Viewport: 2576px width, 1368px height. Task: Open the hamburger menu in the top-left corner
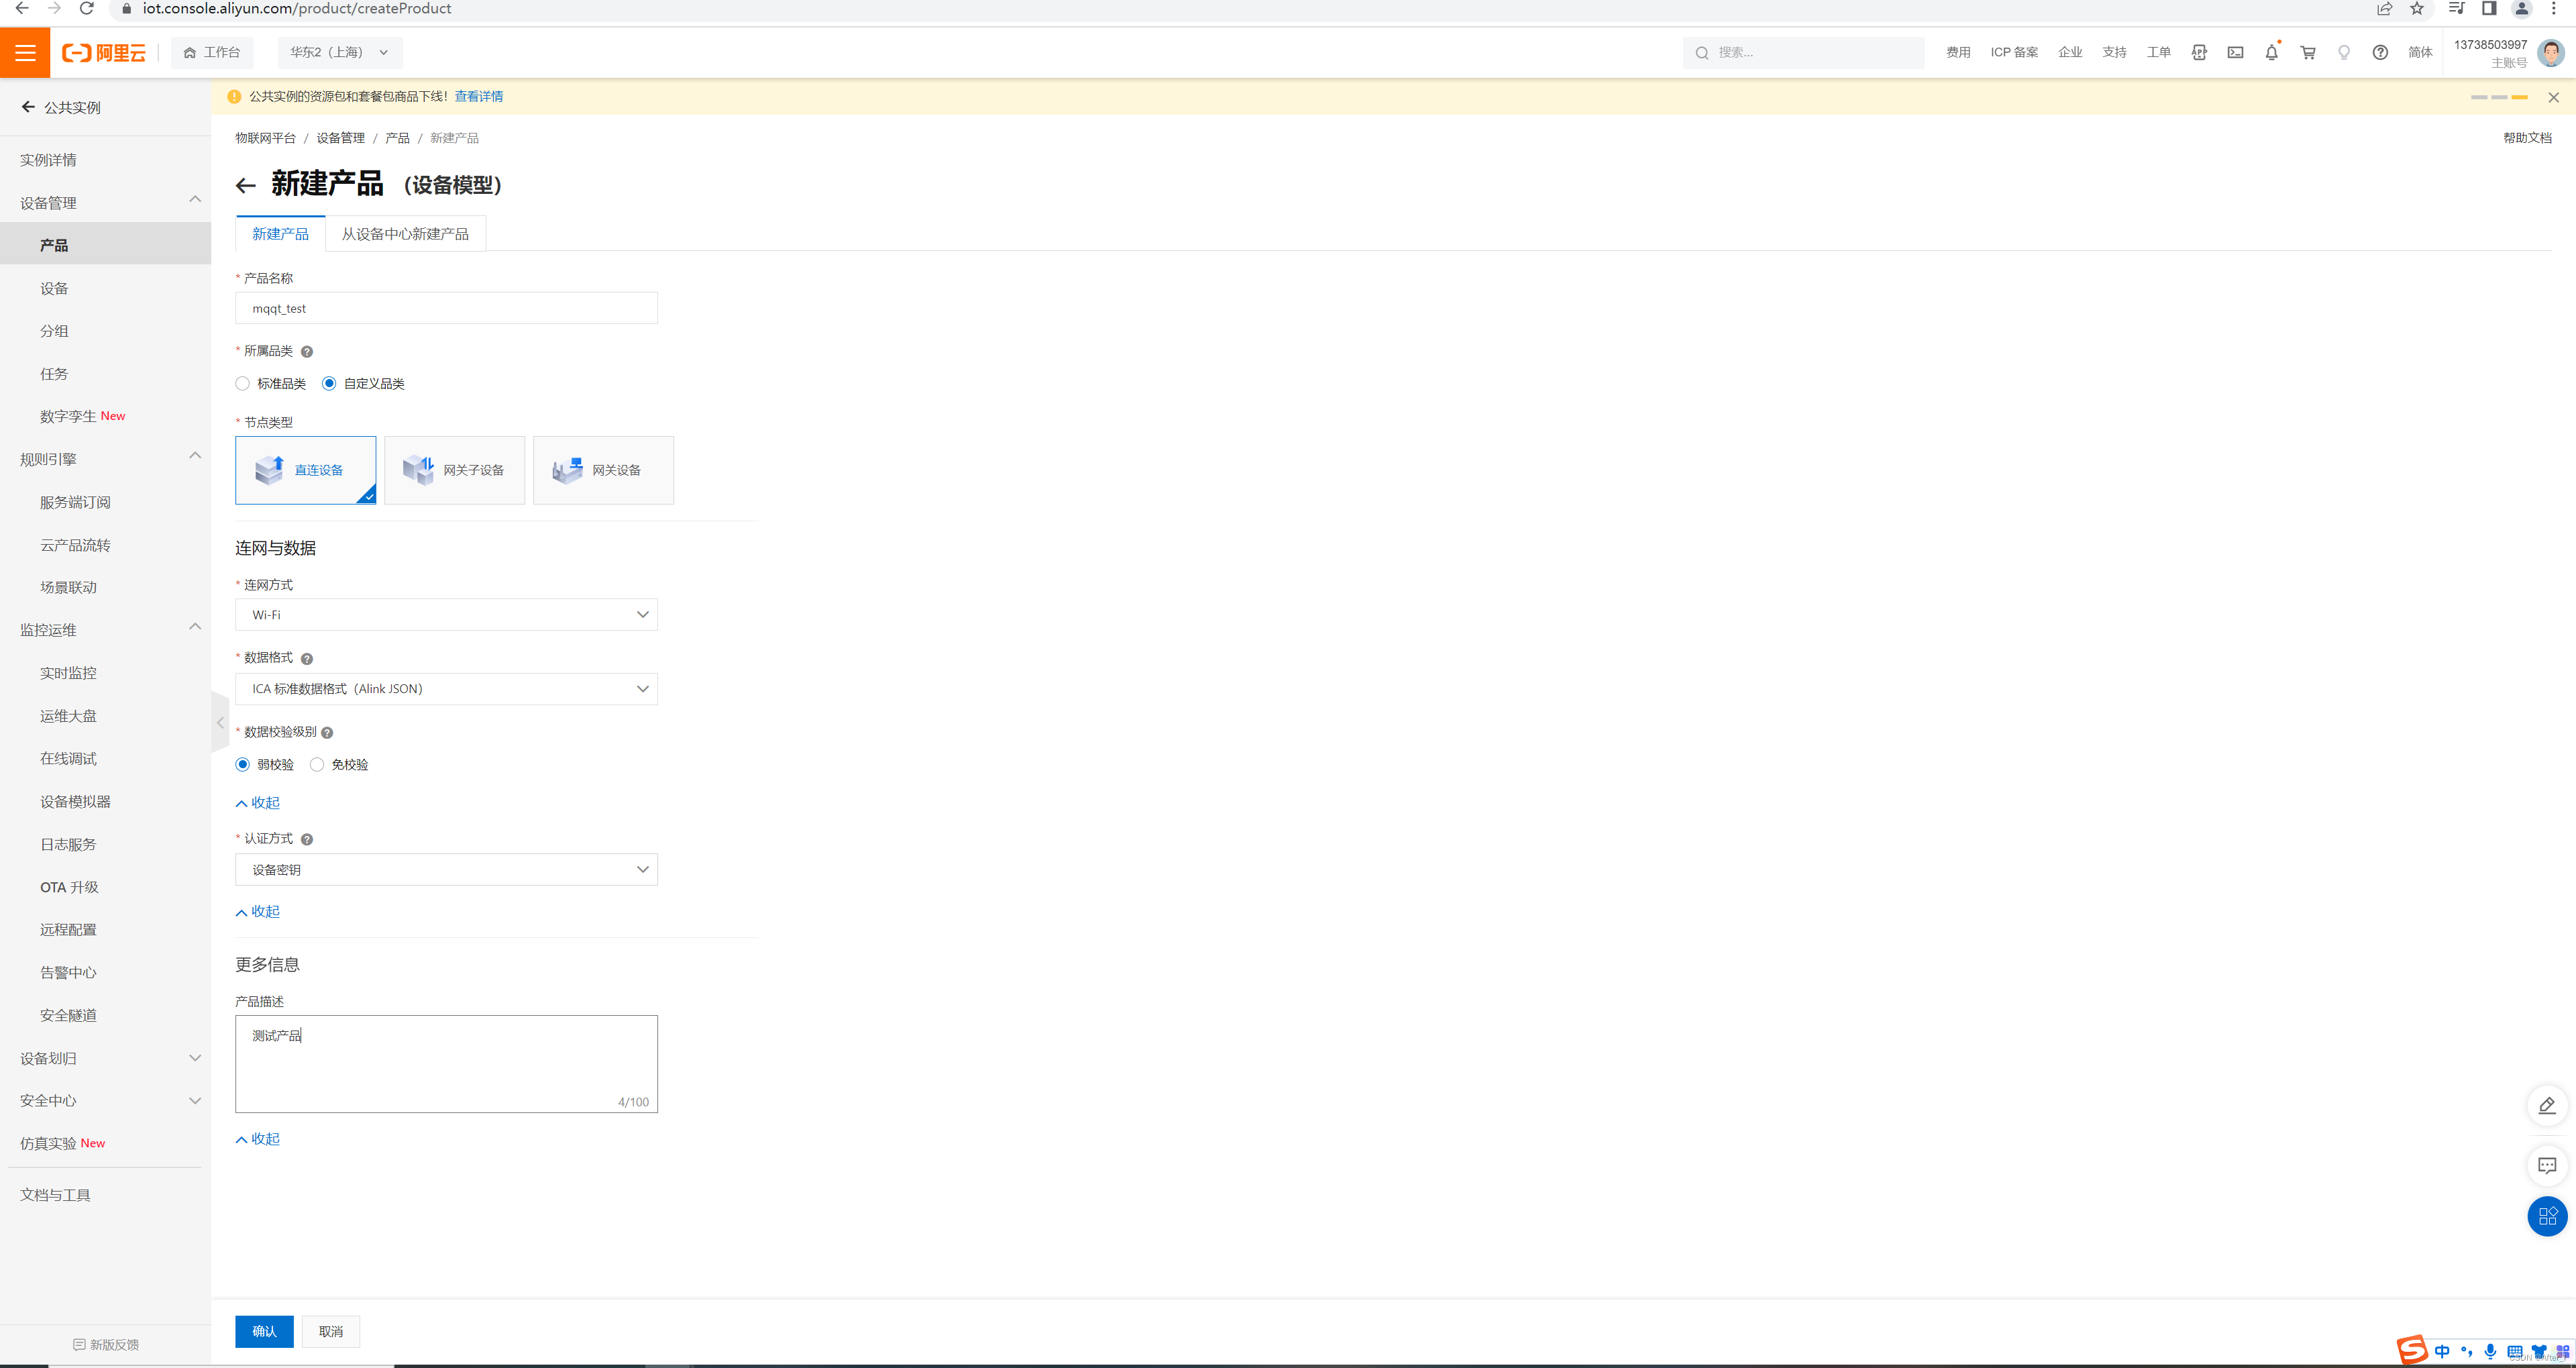tap(25, 53)
